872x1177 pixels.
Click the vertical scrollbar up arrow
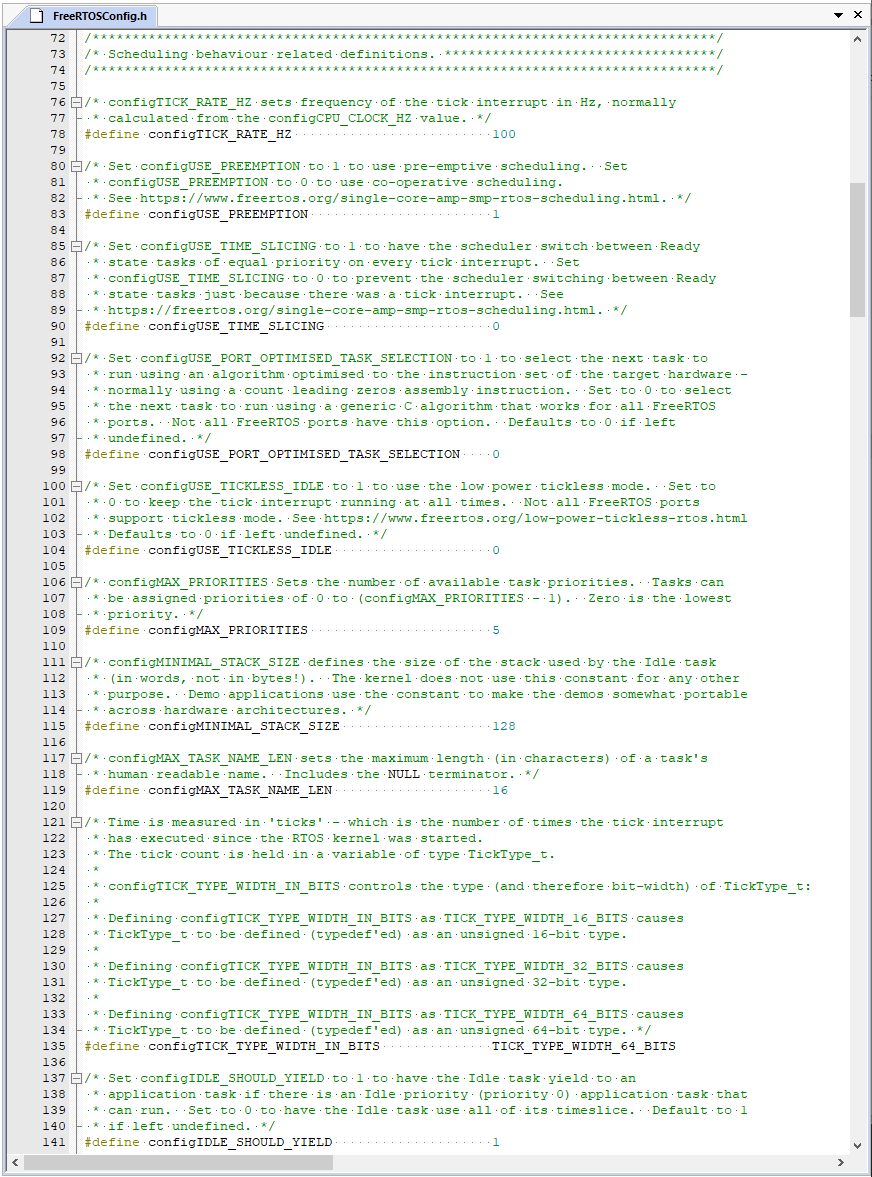pos(858,38)
